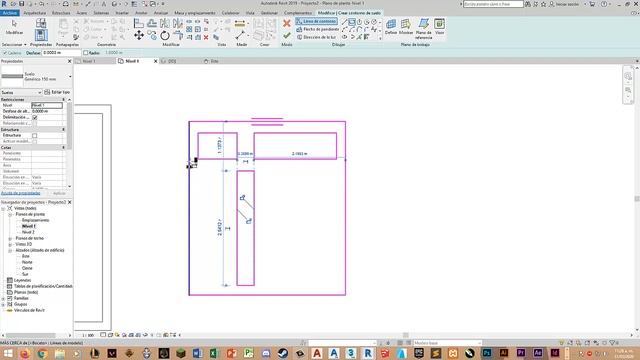Cancel sketch with red X in Modo

tap(287, 23)
